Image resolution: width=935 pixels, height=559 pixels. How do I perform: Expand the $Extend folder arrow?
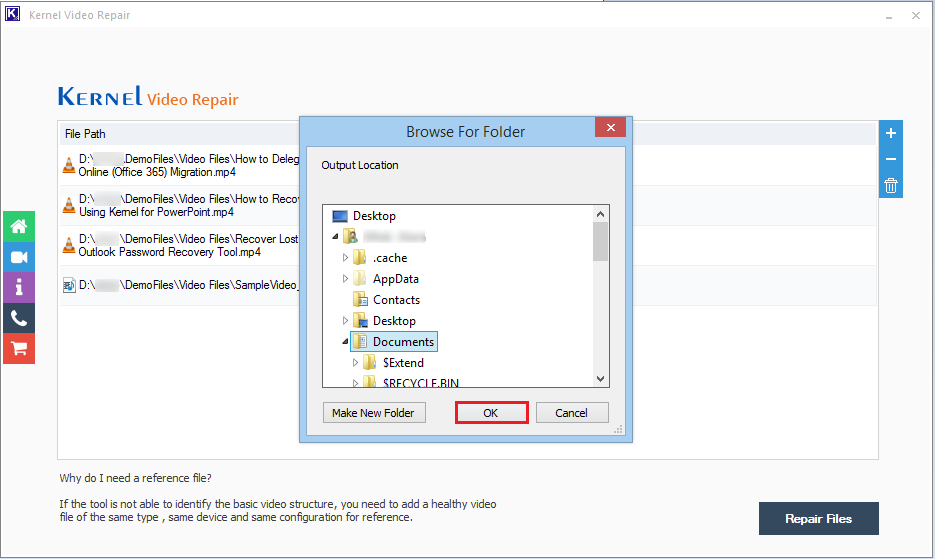pyautogui.click(x=355, y=363)
